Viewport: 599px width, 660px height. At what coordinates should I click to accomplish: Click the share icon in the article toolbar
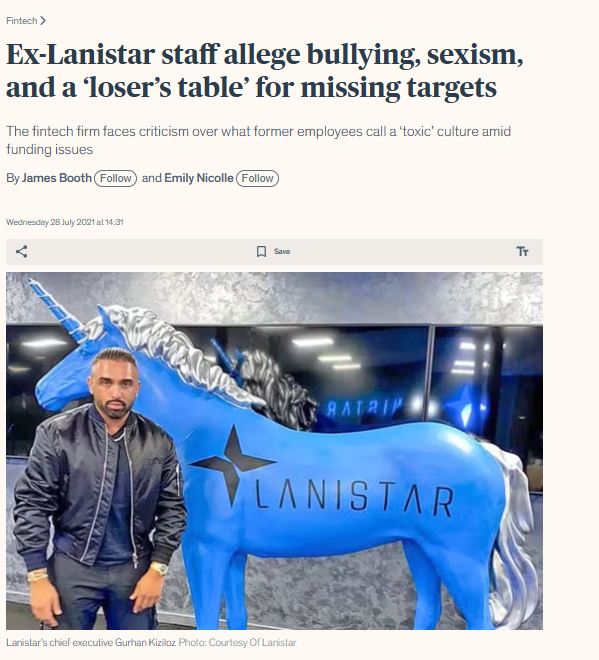pyautogui.click(x=21, y=252)
